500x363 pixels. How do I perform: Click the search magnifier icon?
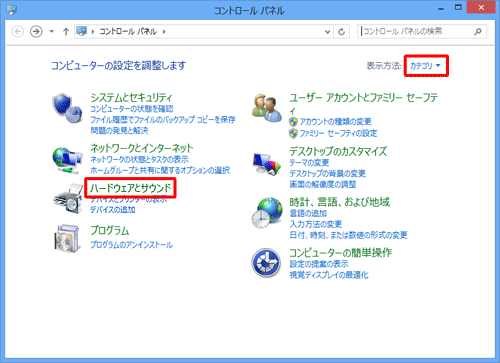pos(478,32)
